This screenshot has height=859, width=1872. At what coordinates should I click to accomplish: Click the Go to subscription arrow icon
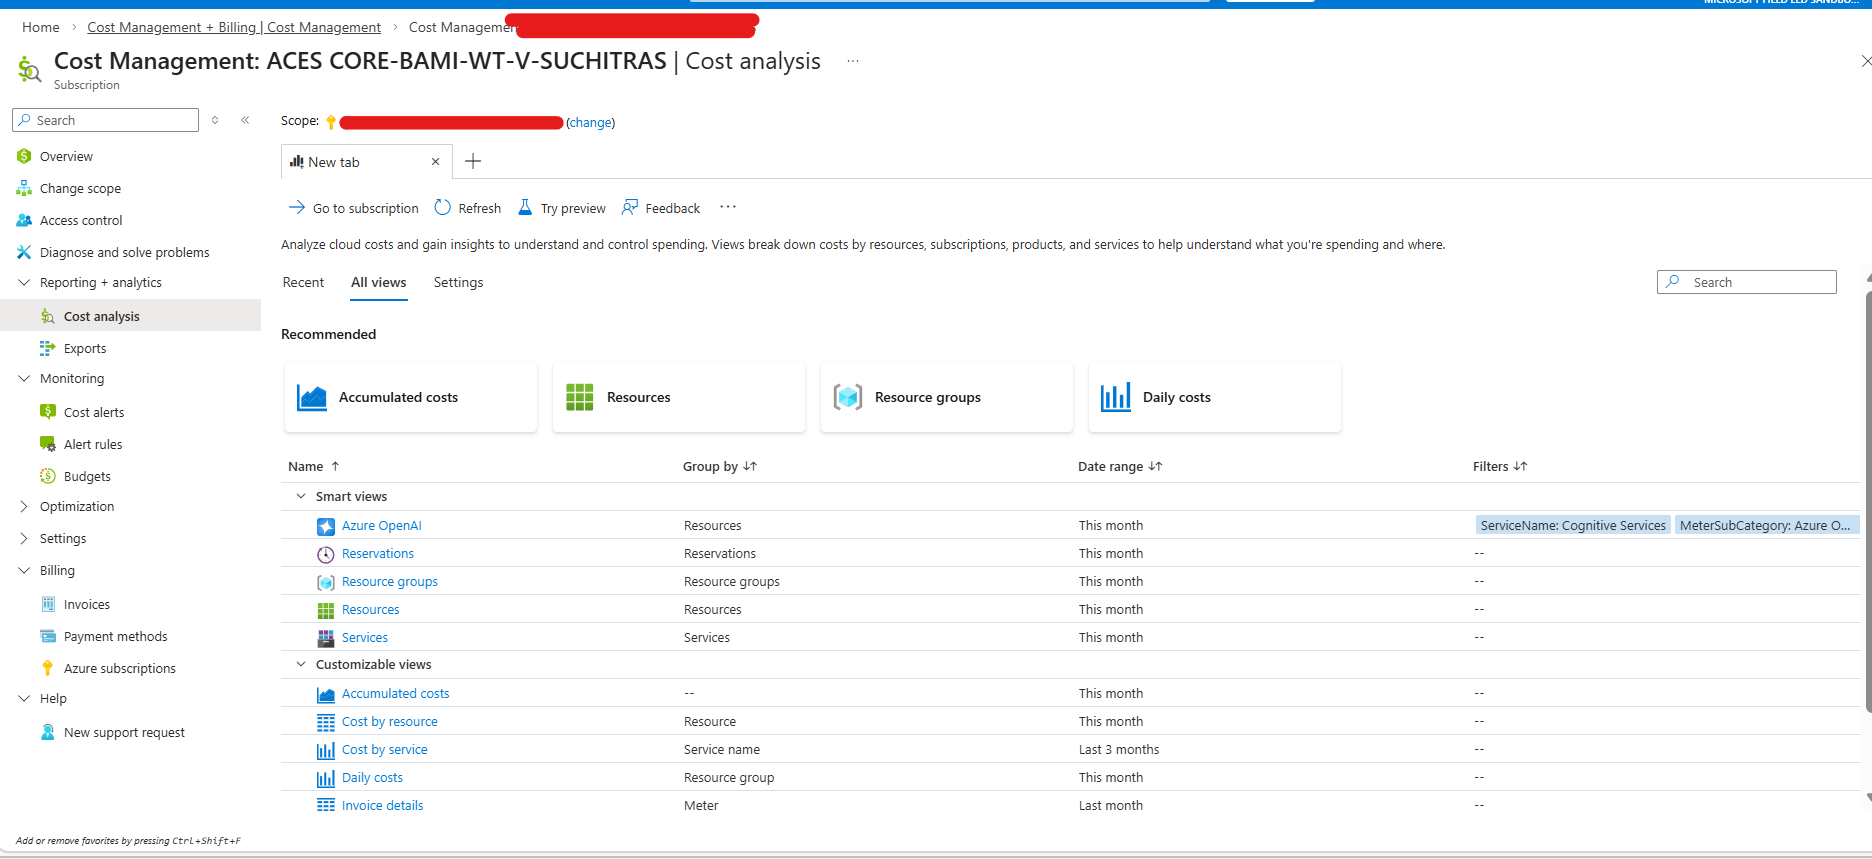pyautogui.click(x=297, y=207)
